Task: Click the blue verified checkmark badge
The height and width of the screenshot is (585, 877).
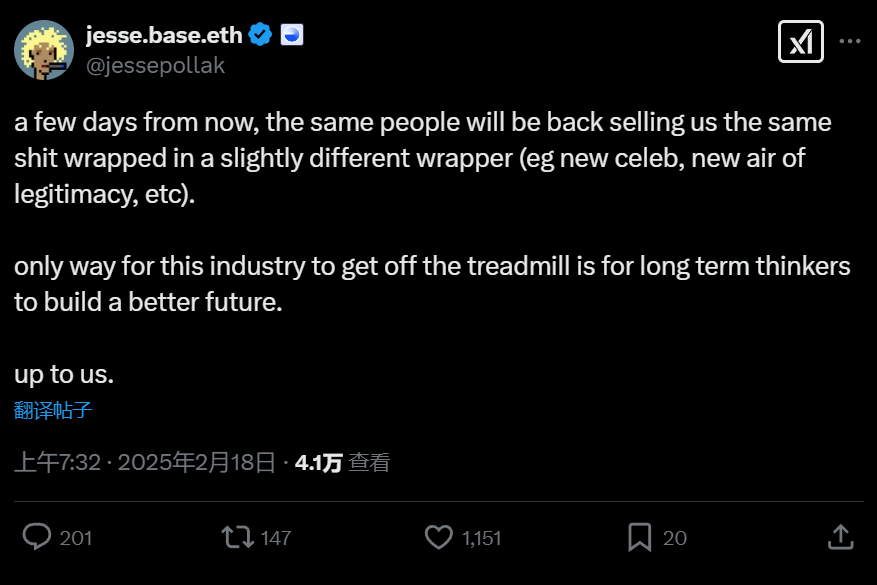Action: coord(259,33)
